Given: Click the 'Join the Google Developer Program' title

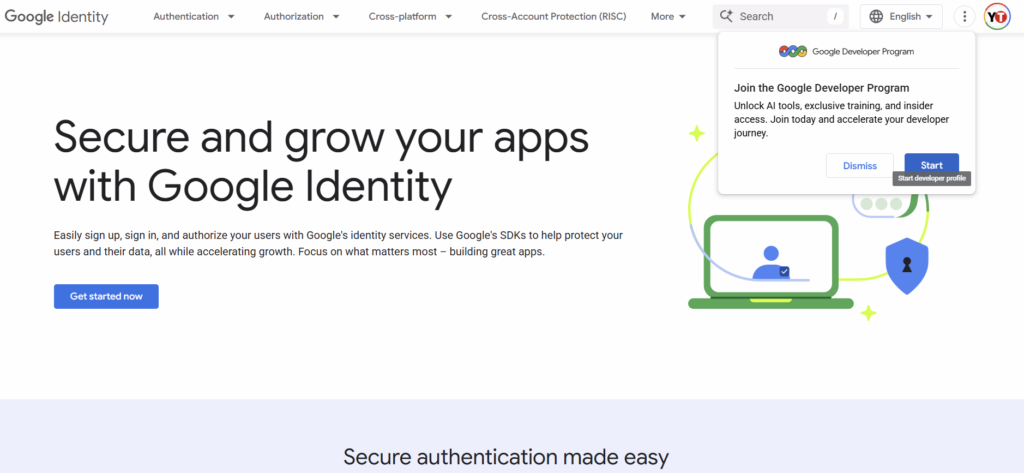Looking at the screenshot, I should 822,88.
